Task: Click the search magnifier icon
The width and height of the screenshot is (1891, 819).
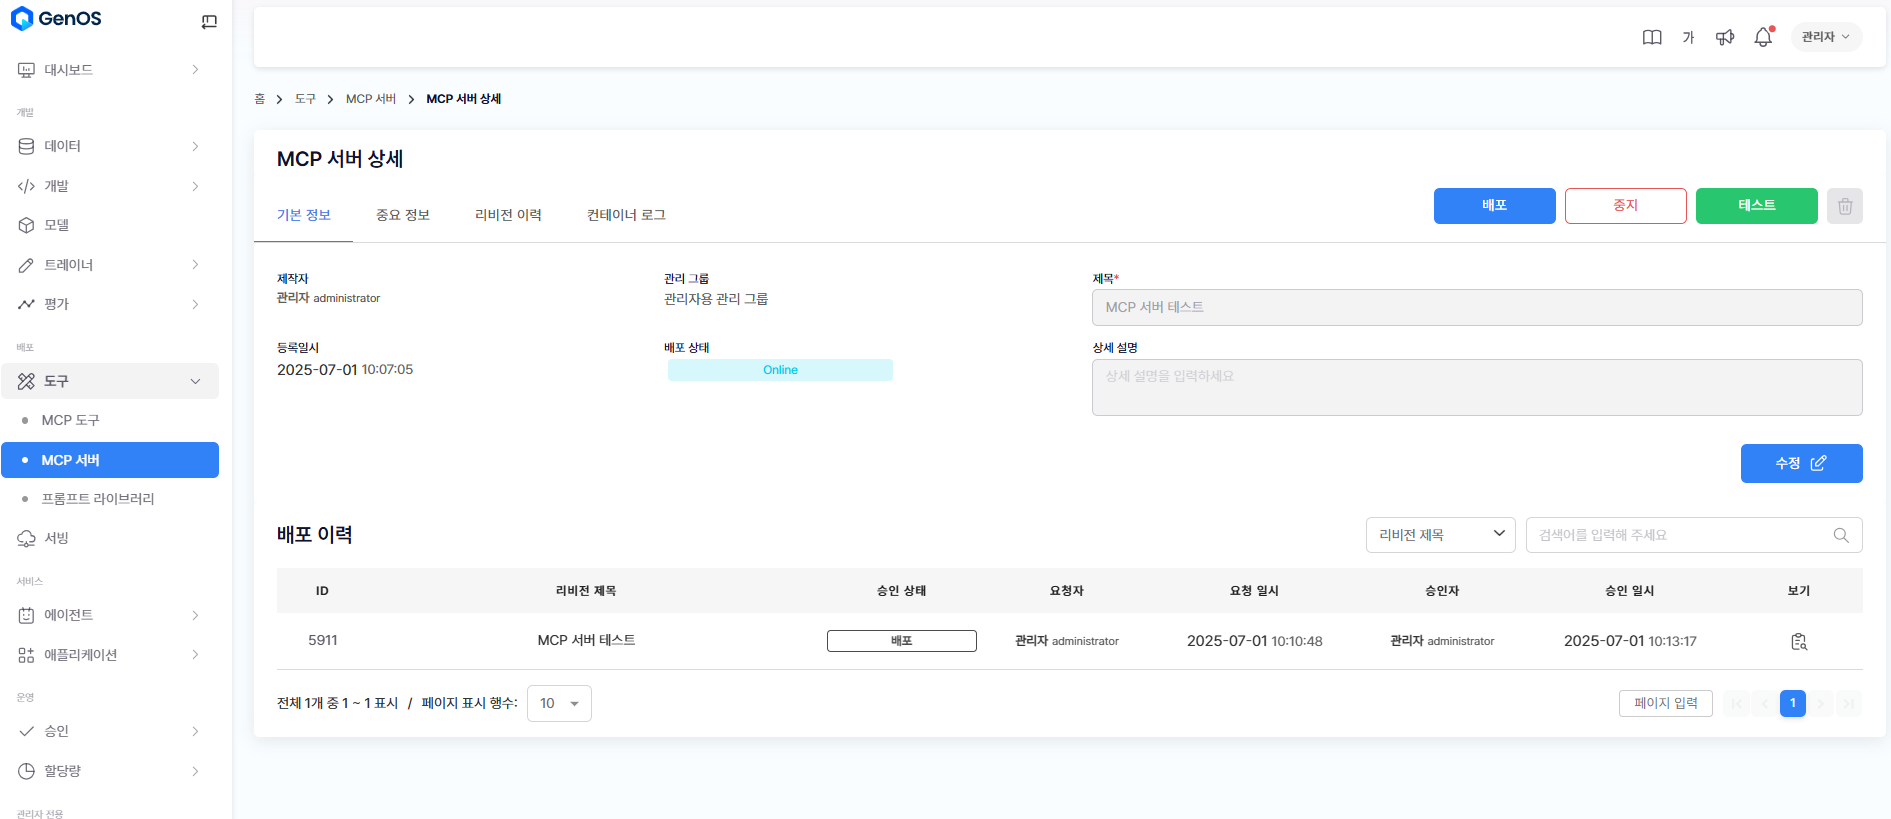Action: point(1840,535)
